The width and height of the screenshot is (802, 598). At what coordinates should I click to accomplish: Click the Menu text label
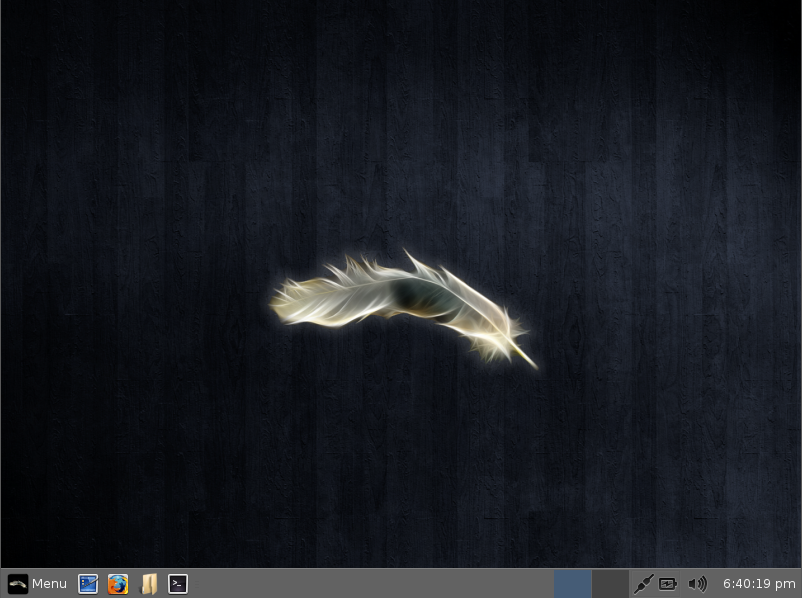tap(49, 584)
